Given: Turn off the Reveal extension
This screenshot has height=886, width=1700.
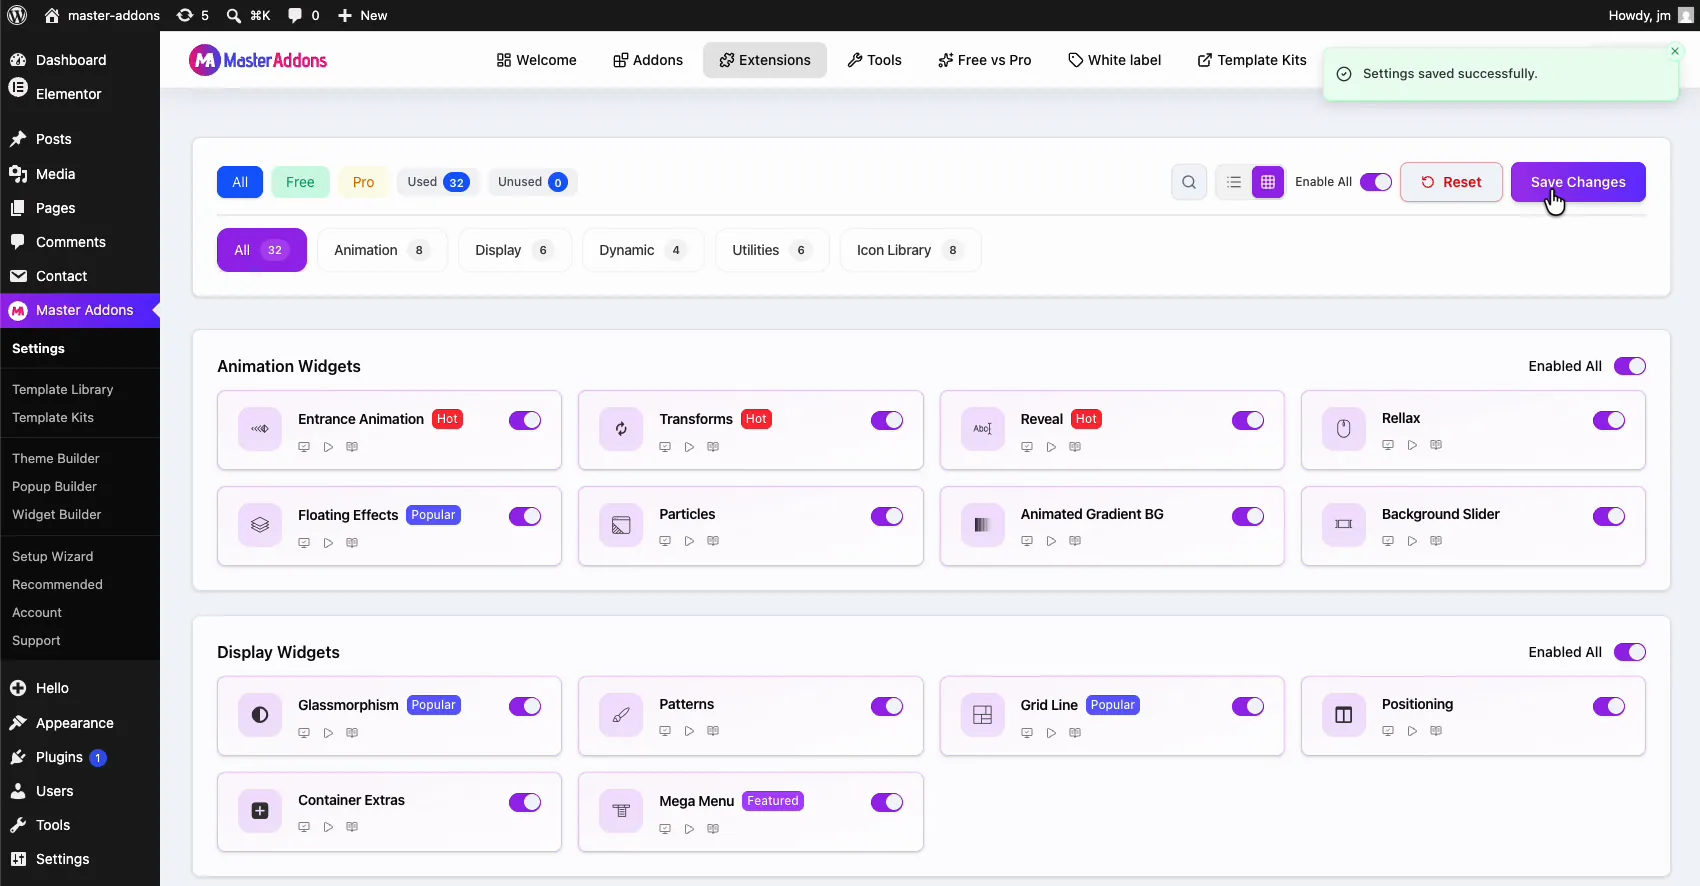Looking at the screenshot, I should click(x=1248, y=420).
